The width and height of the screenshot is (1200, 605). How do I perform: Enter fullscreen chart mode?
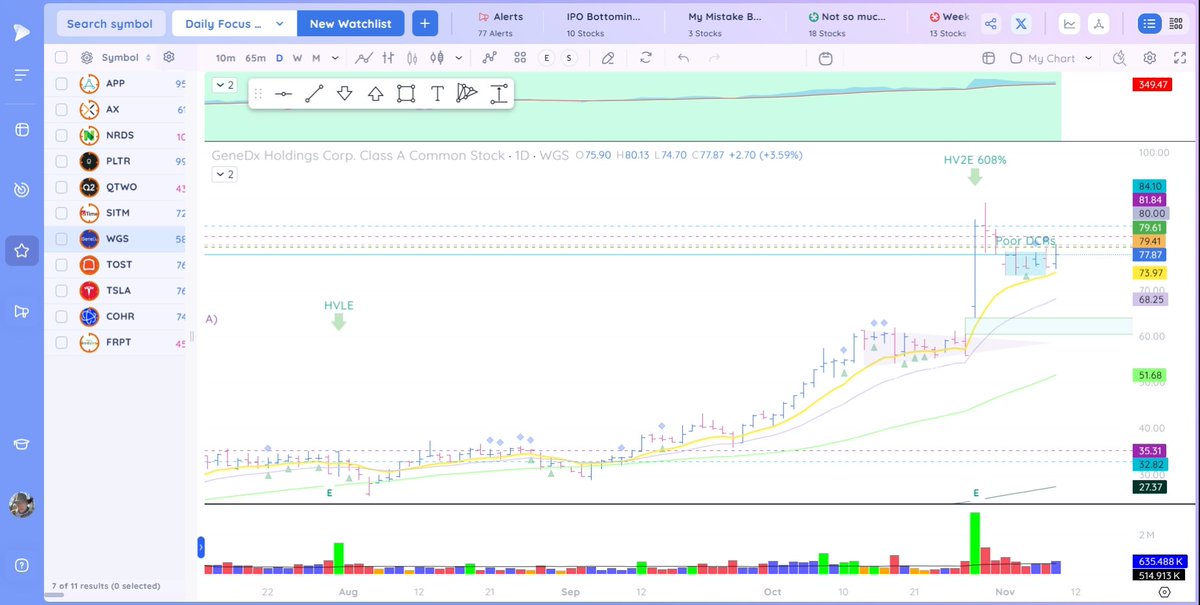(1179, 58)
